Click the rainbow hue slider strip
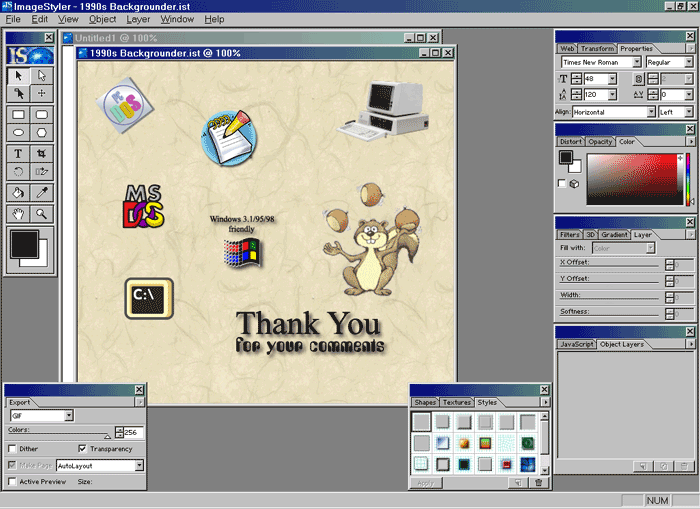This screenshot has height=509, width=700. (688, 179)
